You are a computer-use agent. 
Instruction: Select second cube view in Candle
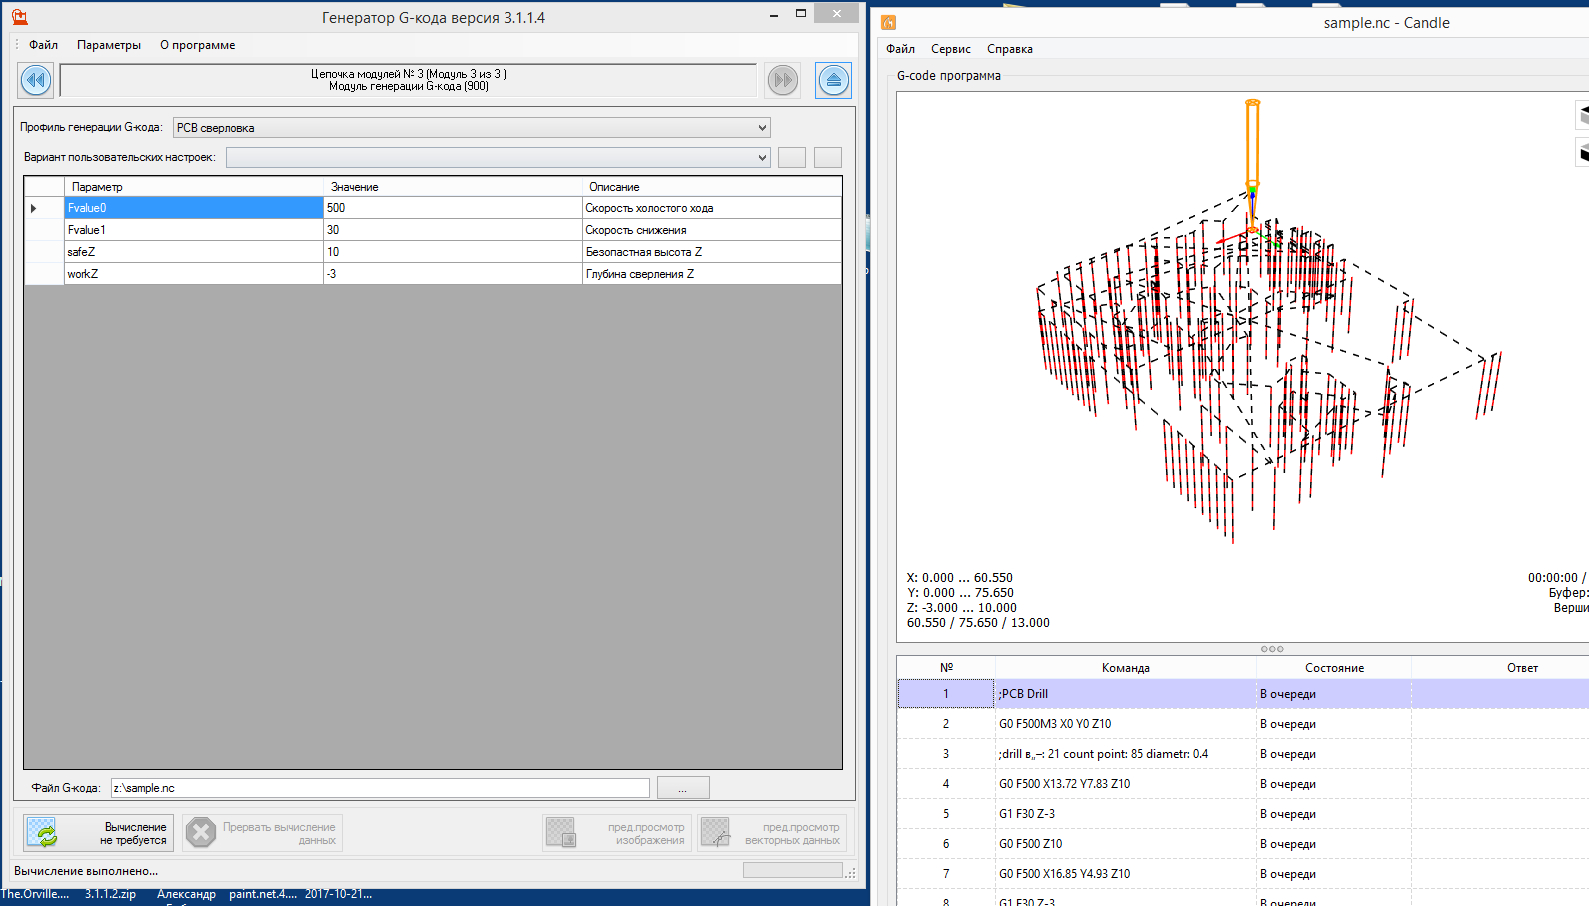pyautogui.click(x=1582, y=152)
